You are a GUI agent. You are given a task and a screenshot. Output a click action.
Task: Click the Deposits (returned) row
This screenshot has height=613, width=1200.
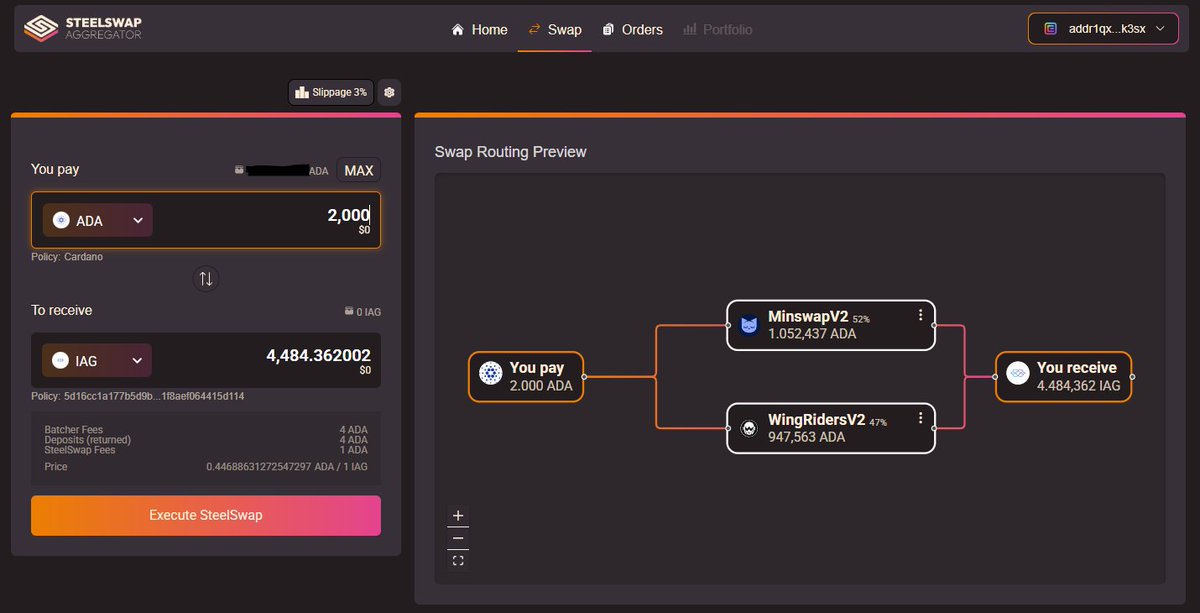point(206,440)
